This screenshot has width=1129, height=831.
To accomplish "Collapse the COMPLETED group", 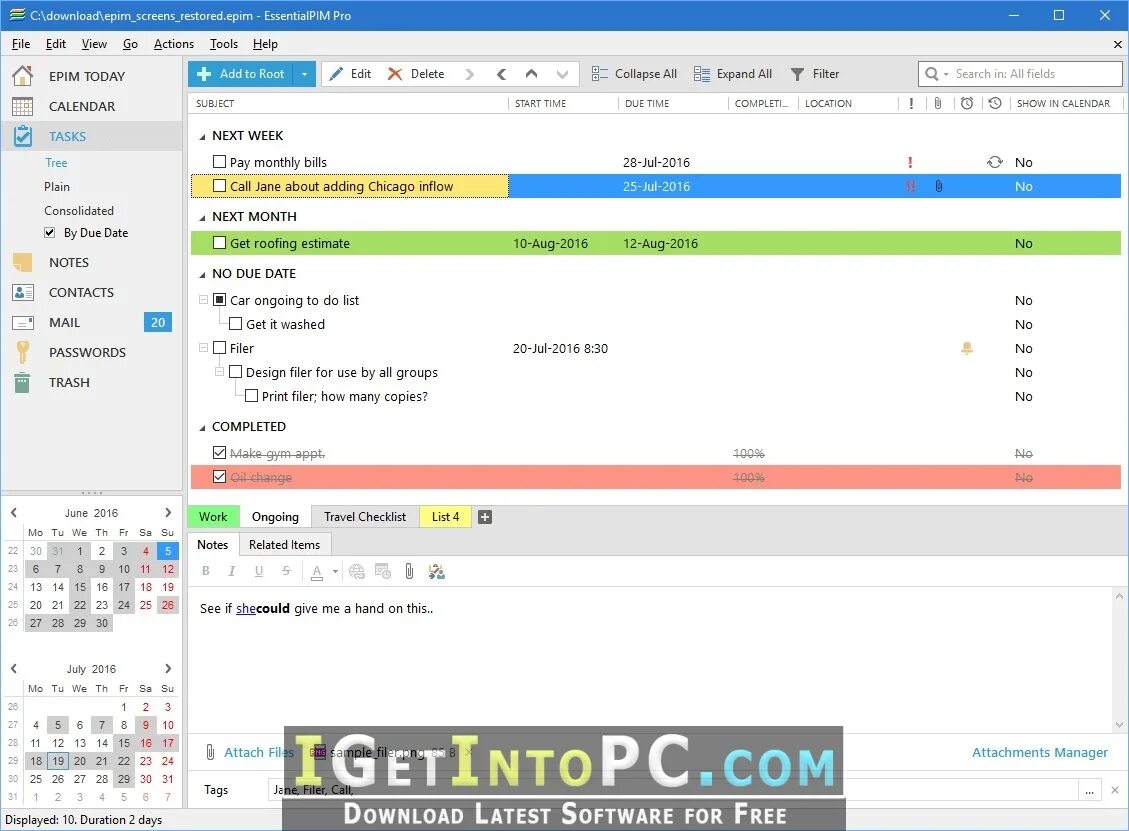I will pyautogui.click(x=202, y=427).
